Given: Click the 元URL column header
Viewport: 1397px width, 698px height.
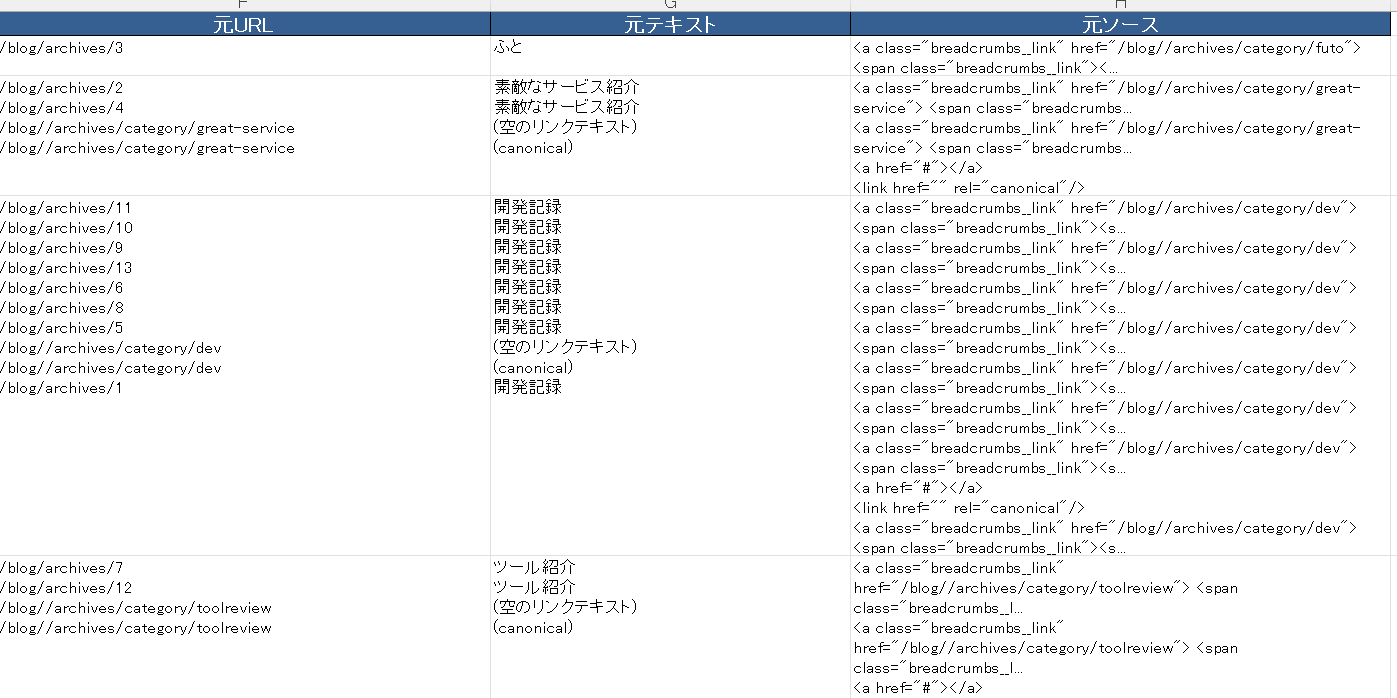Looking at the screenshot, I should tap(243, 25).
